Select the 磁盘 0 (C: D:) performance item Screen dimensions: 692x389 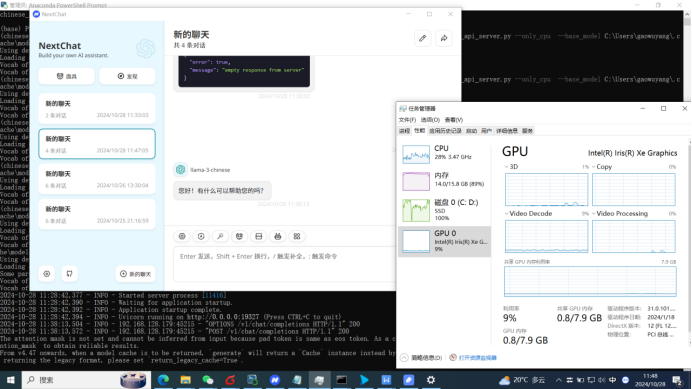[444, 210]
